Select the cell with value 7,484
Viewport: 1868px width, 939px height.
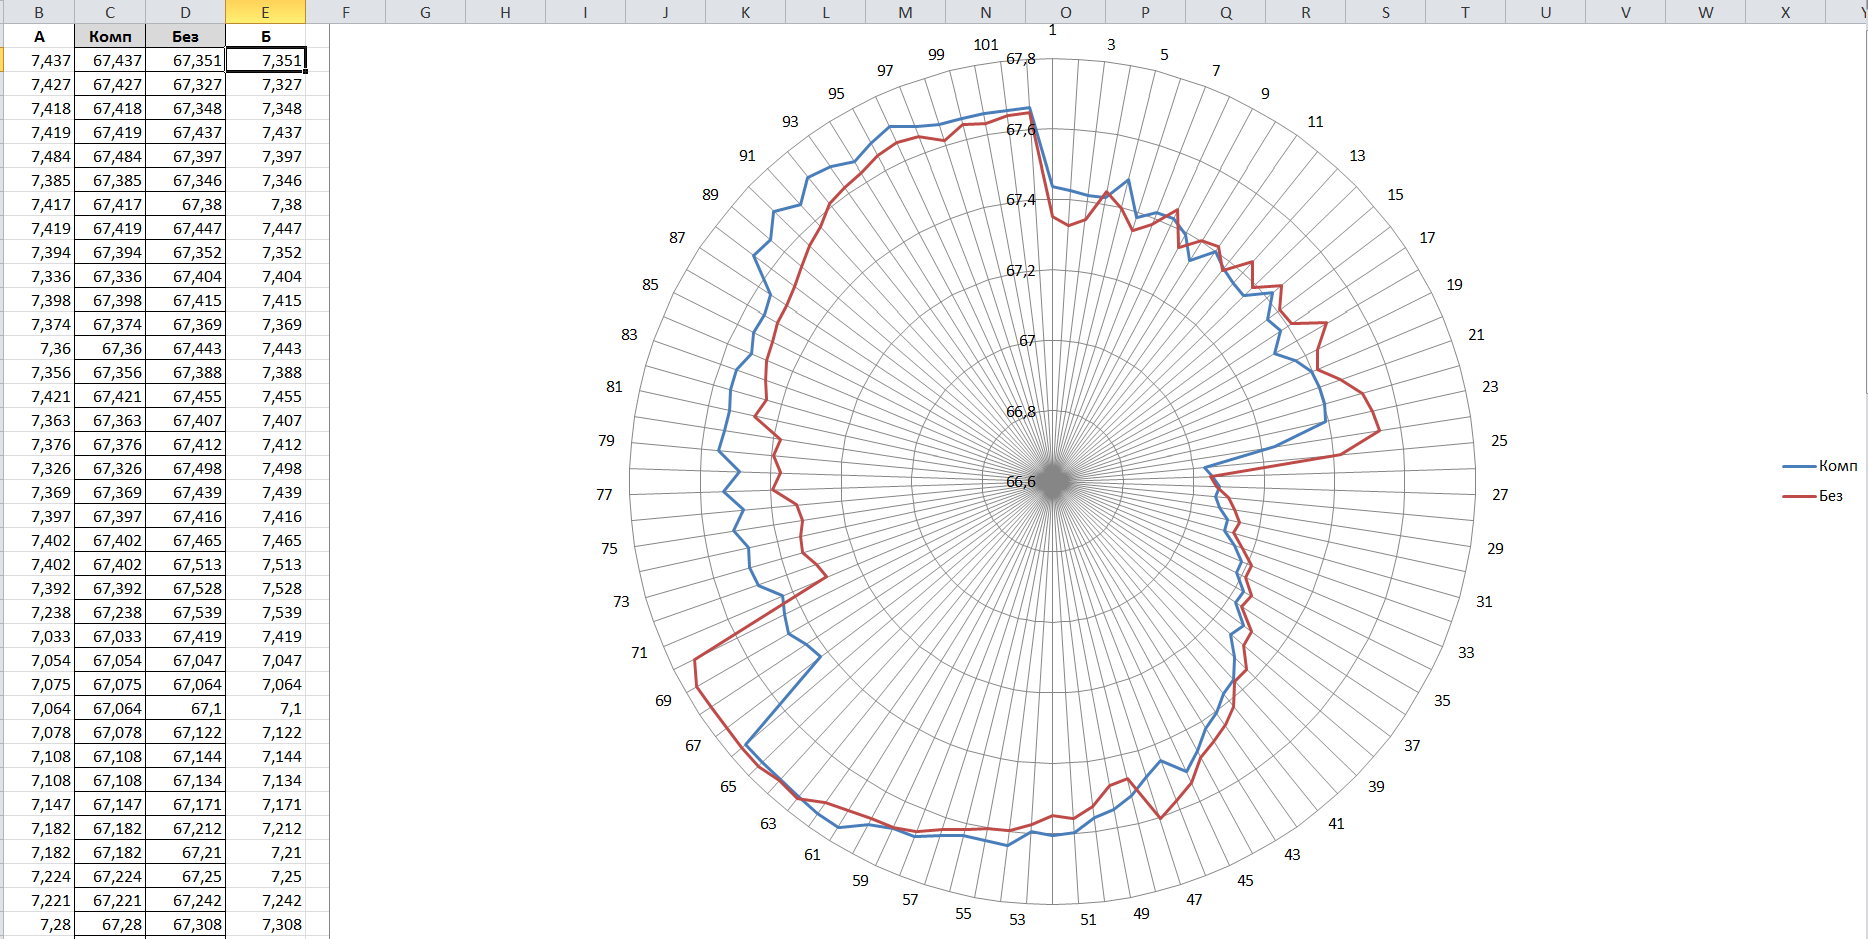coord(38,156)
